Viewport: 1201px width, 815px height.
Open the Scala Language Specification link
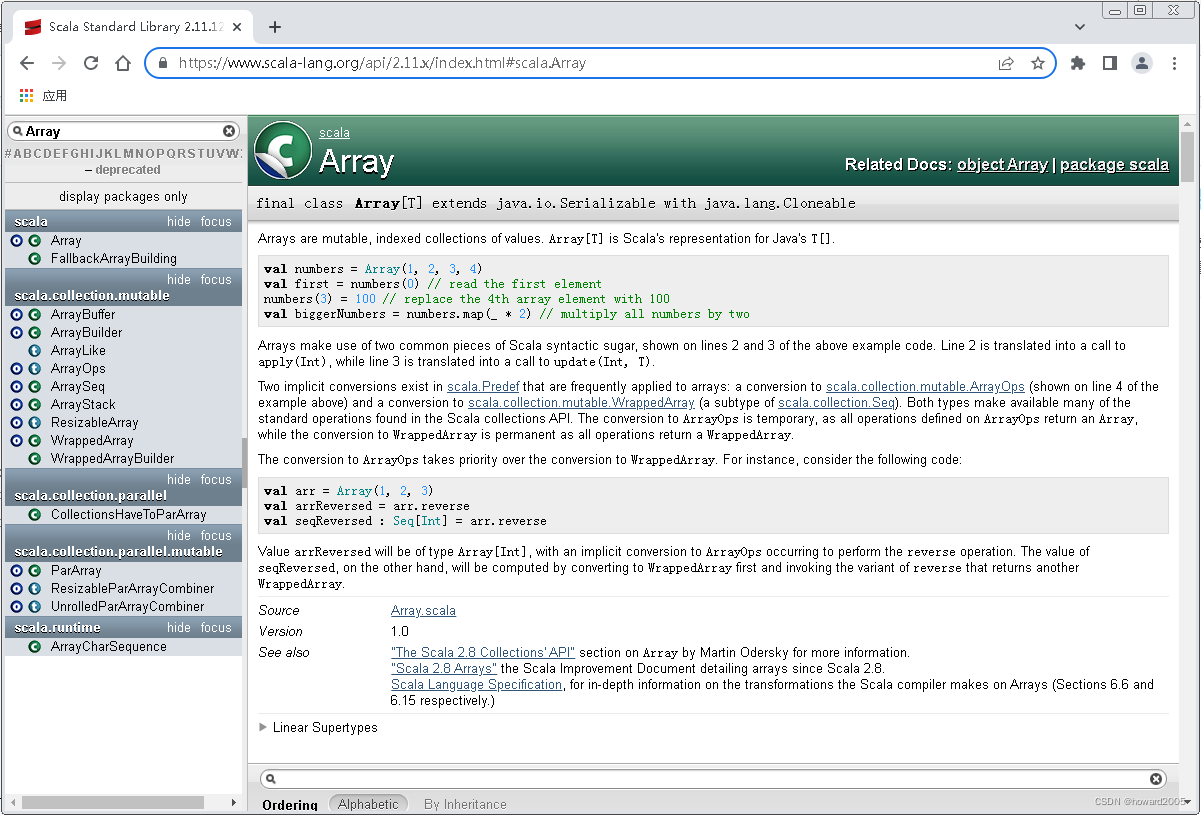coord(477,685)
